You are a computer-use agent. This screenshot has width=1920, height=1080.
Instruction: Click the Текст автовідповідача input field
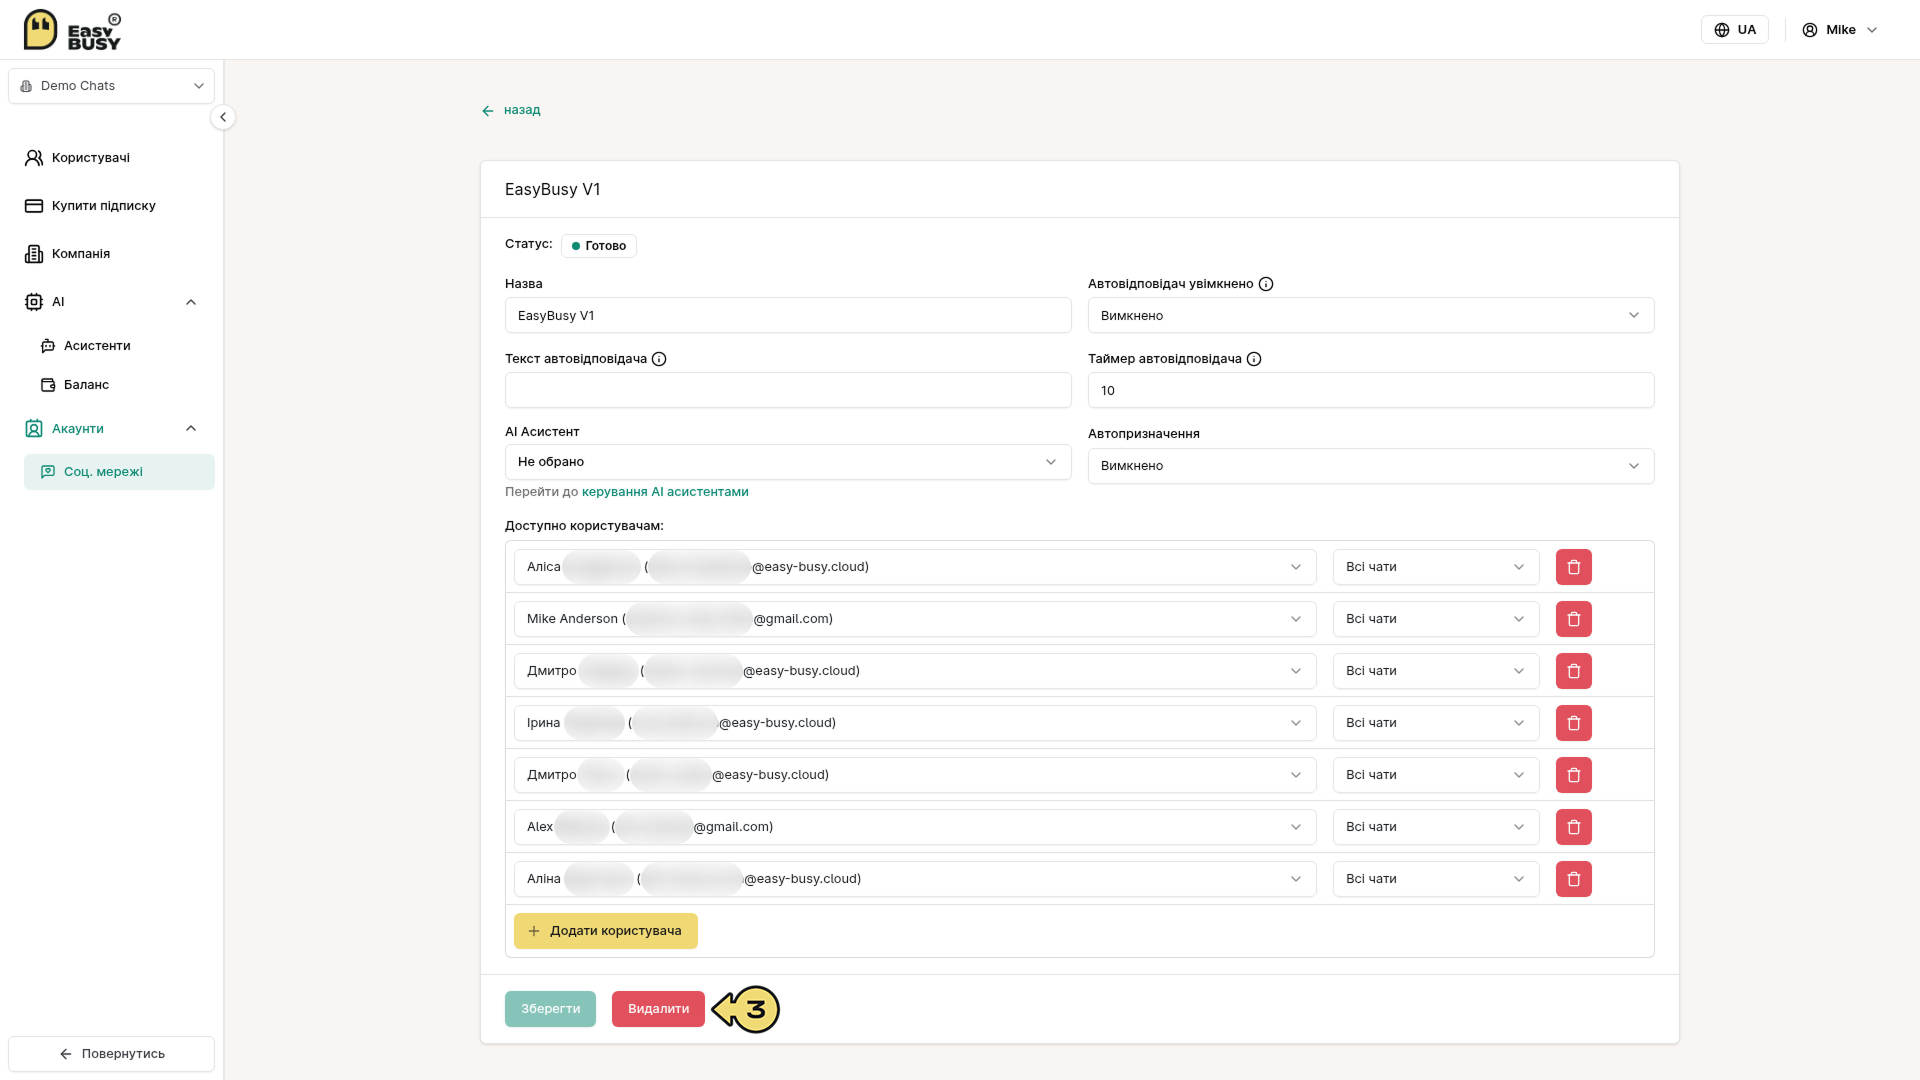788,390
